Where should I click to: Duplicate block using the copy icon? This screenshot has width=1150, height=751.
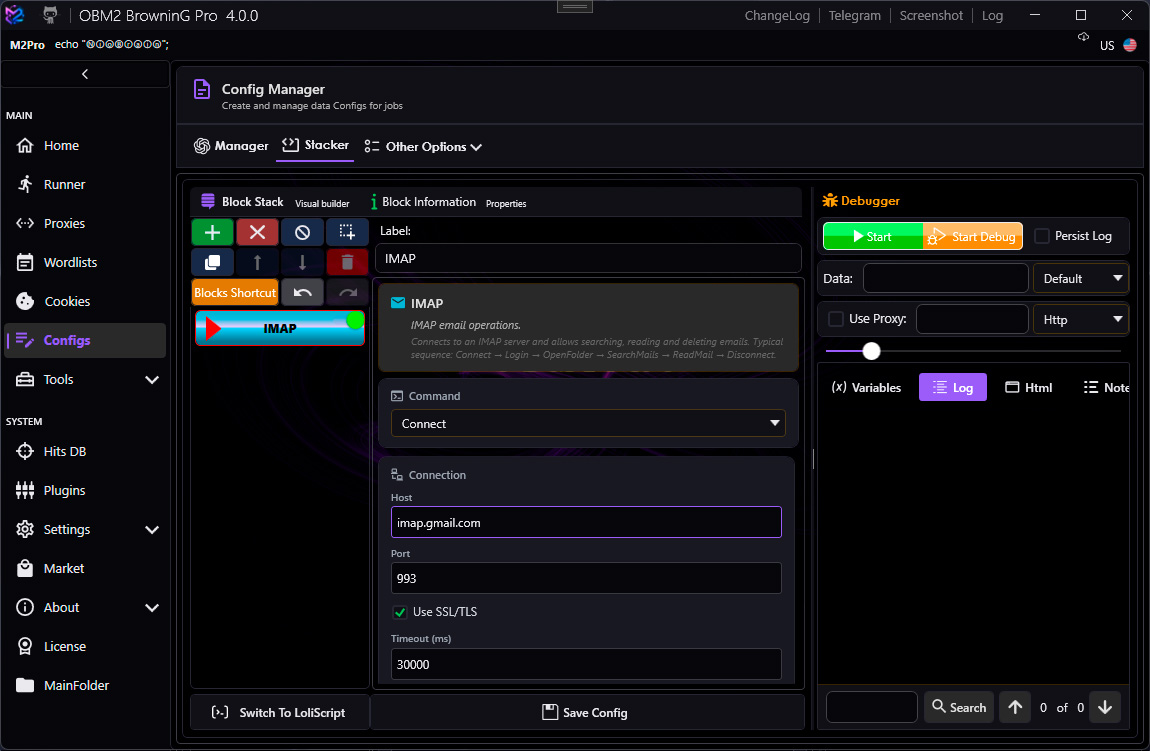click(x=213, y=262)
